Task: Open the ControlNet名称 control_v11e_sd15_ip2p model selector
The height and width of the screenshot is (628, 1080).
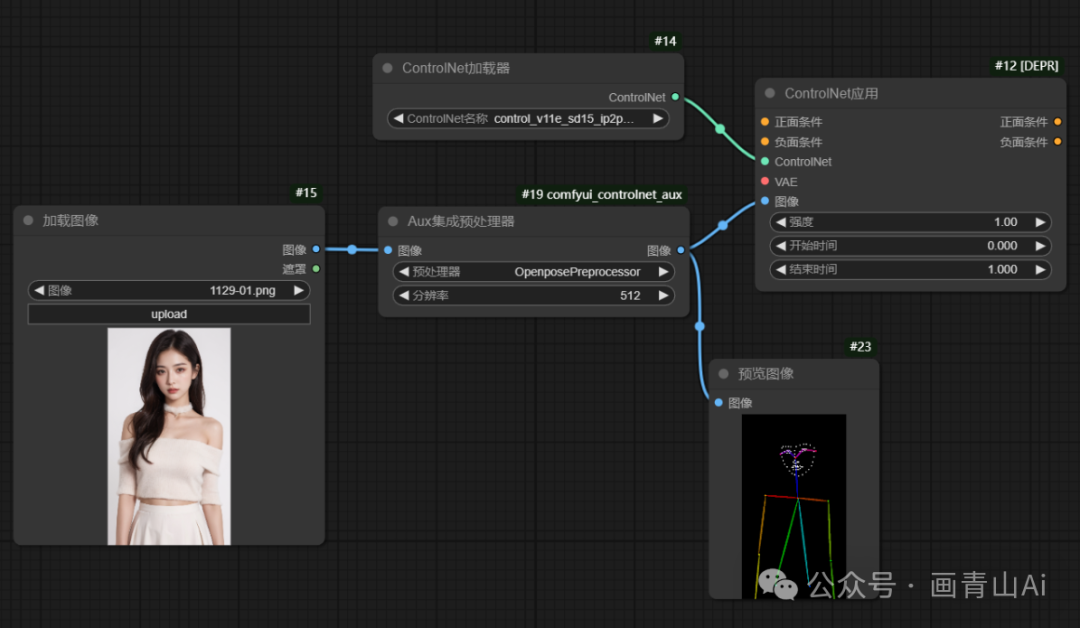Action: coord(528,118)
